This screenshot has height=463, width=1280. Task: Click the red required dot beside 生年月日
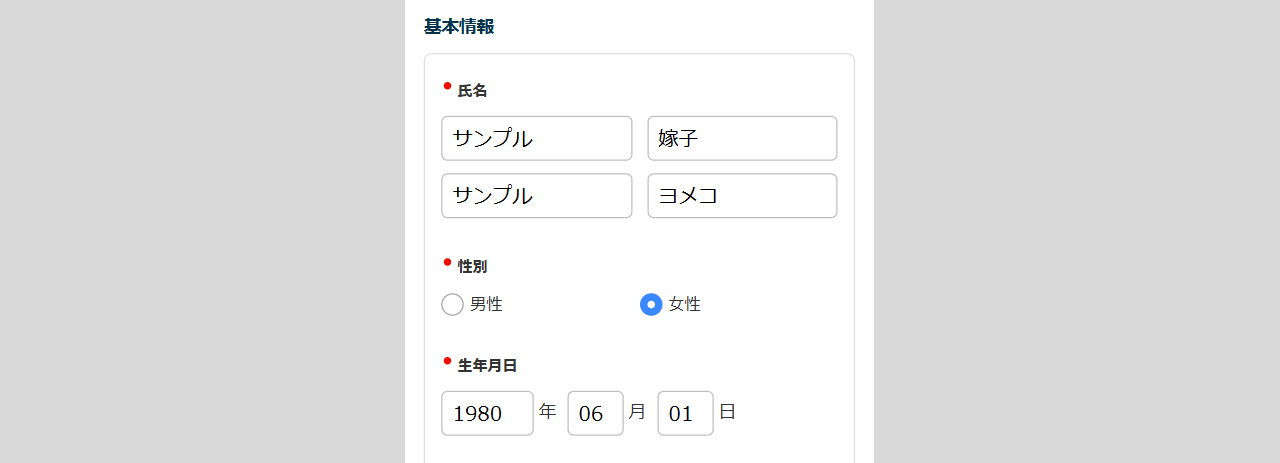(x=447, y=361)
